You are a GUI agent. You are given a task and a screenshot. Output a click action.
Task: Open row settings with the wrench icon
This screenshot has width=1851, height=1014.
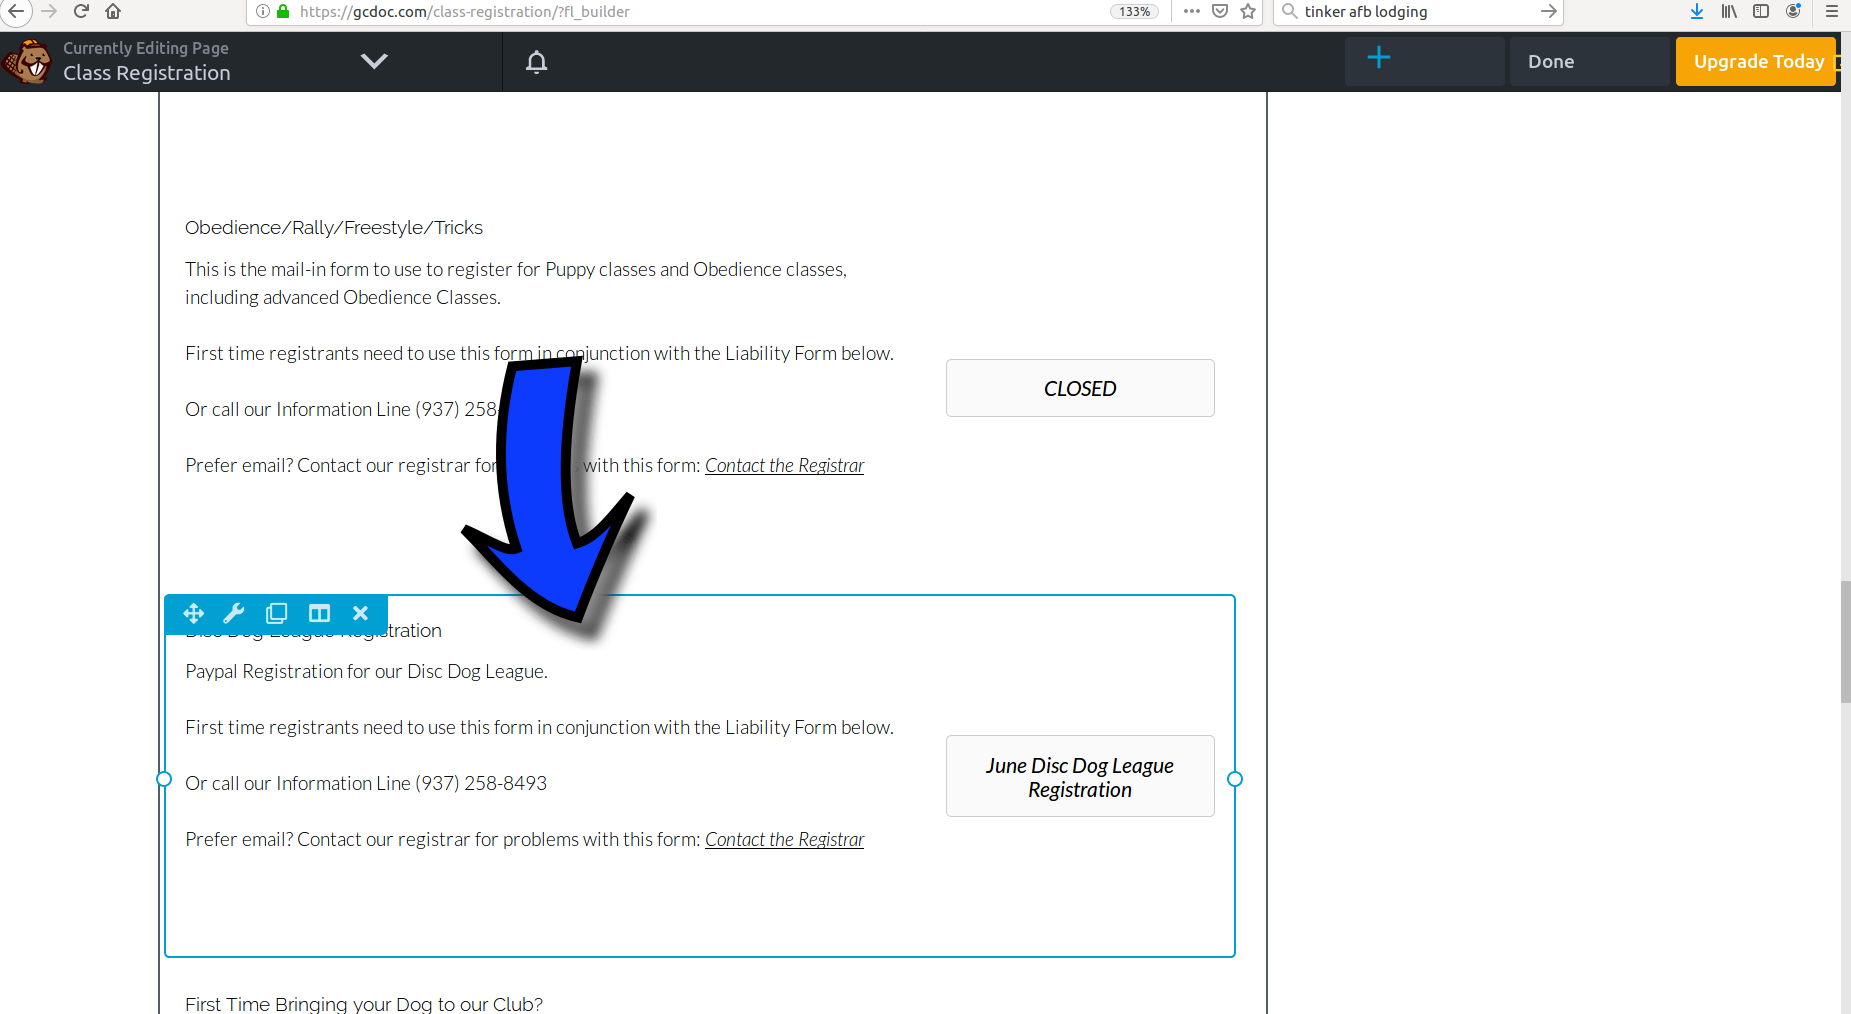pyautogui.click(x=234, y=613)
